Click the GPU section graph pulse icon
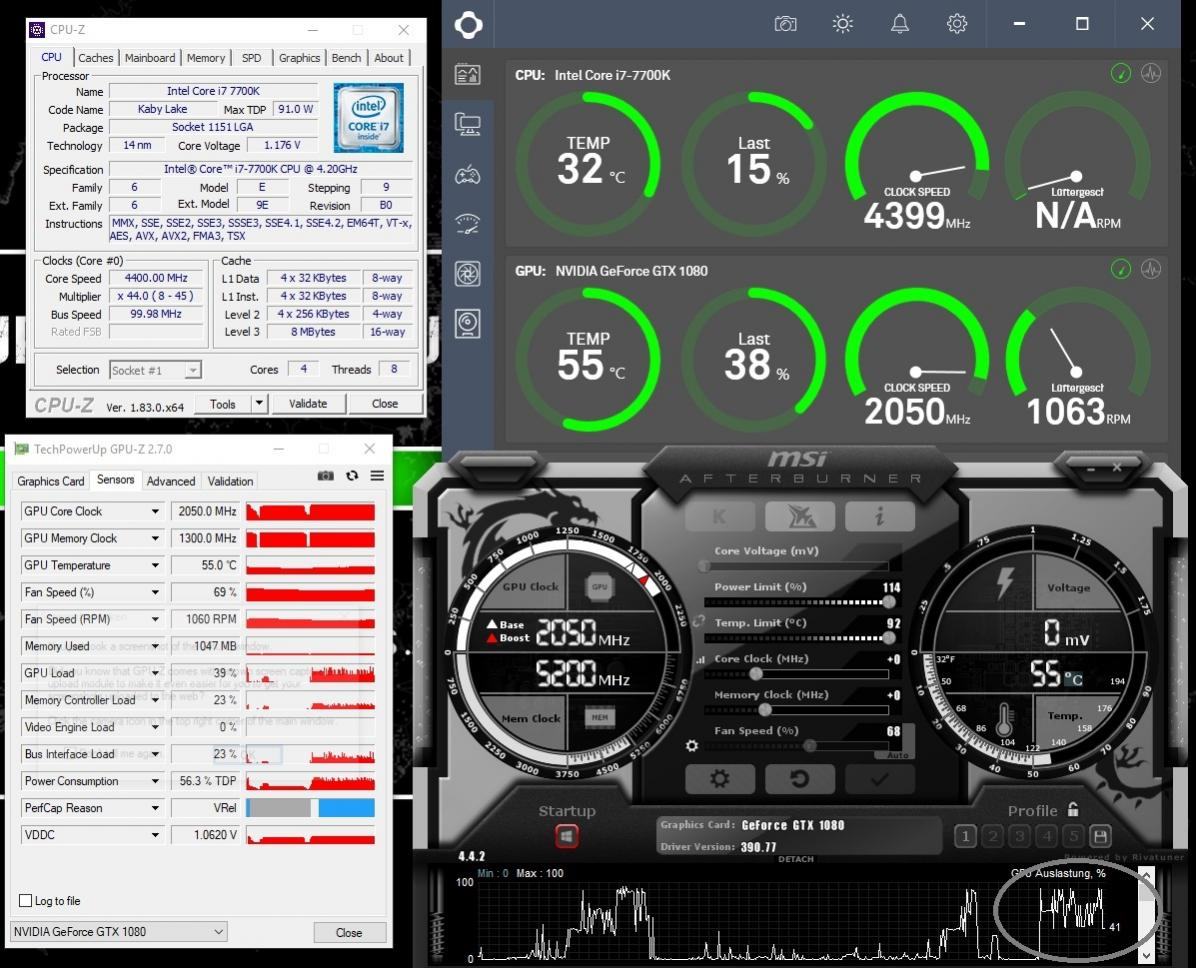 click(x=1151, y=269)
